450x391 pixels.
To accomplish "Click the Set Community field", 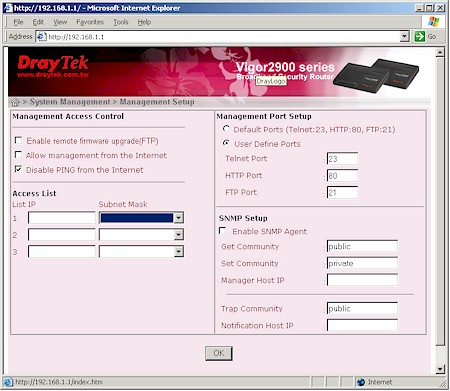I will [x=362, y=263].
